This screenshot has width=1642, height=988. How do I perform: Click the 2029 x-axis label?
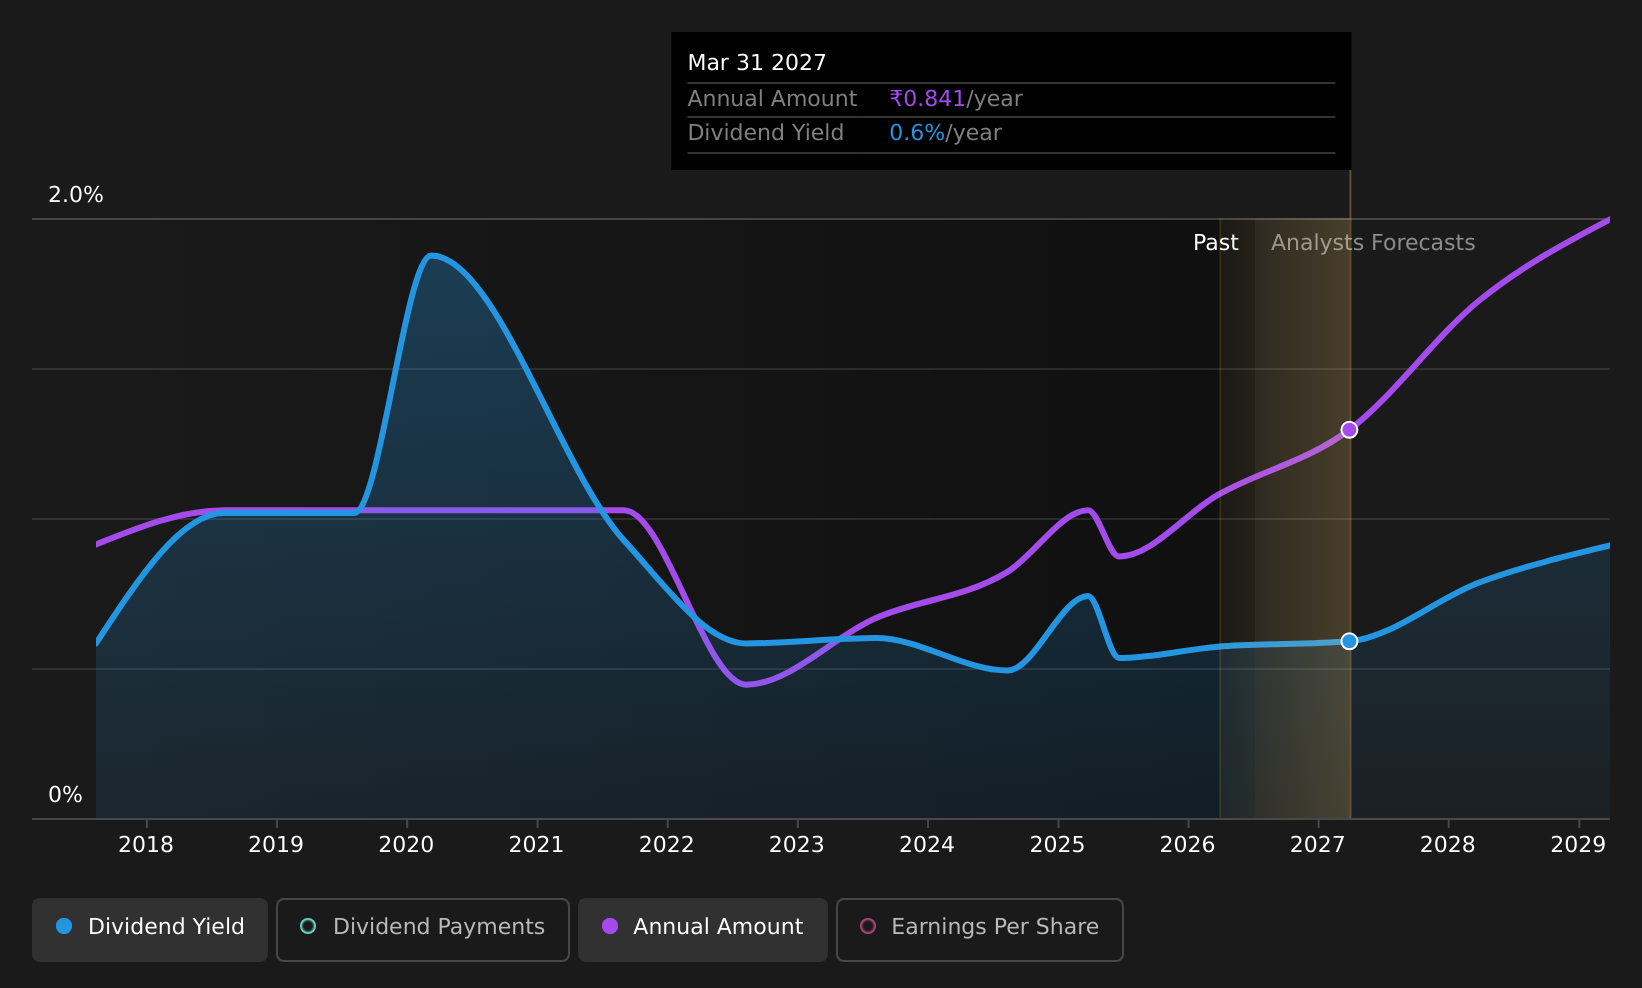pos(1578,845)
